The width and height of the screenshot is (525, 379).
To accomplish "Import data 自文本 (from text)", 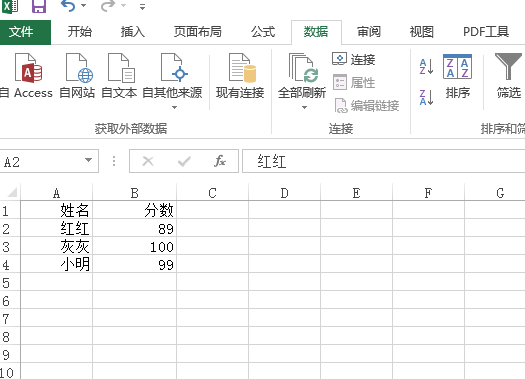I will point(119,76).
